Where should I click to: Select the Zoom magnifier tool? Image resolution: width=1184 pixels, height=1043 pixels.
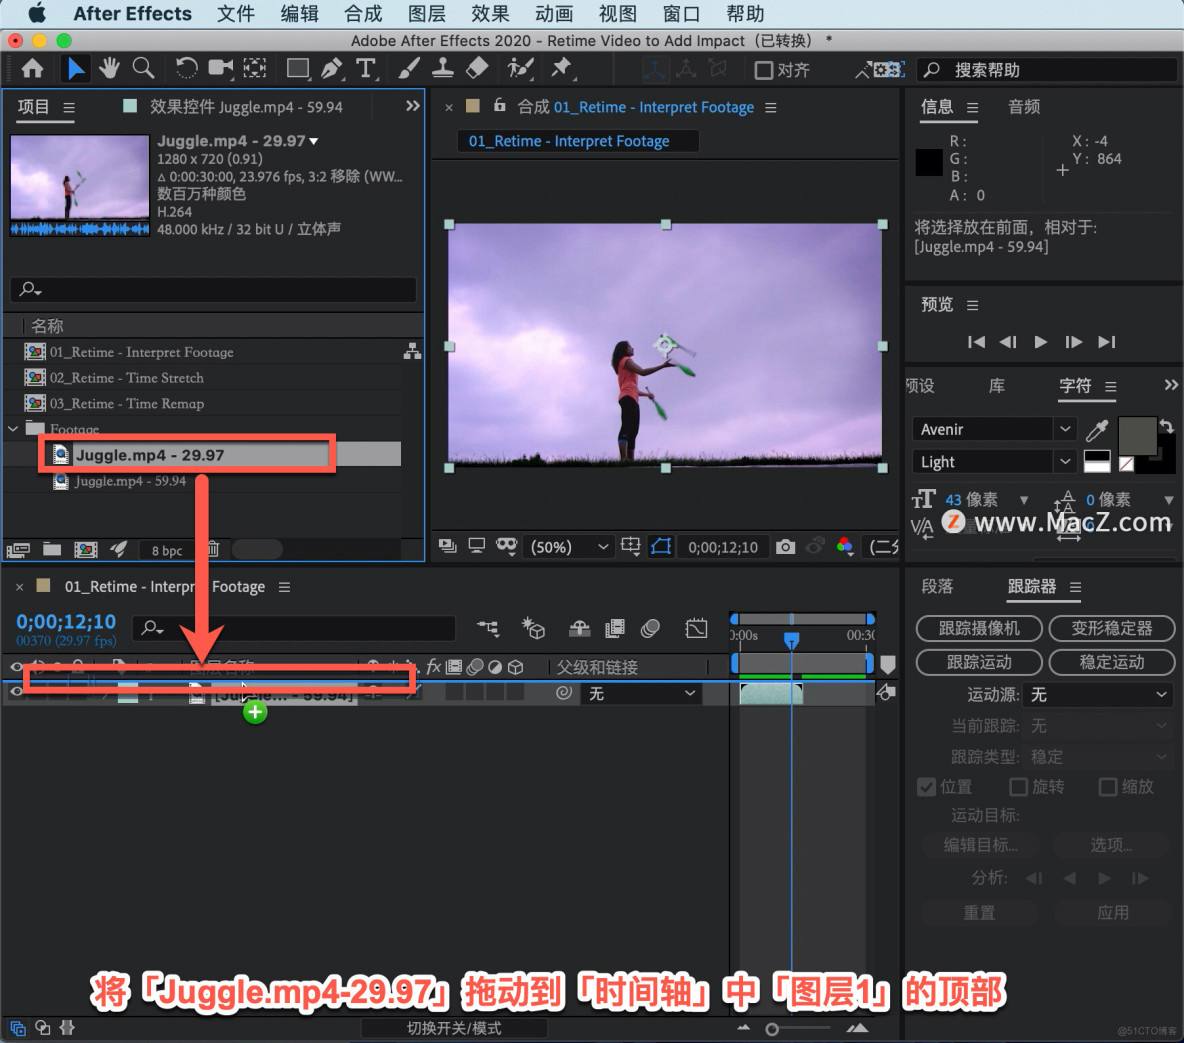[143, 69]
